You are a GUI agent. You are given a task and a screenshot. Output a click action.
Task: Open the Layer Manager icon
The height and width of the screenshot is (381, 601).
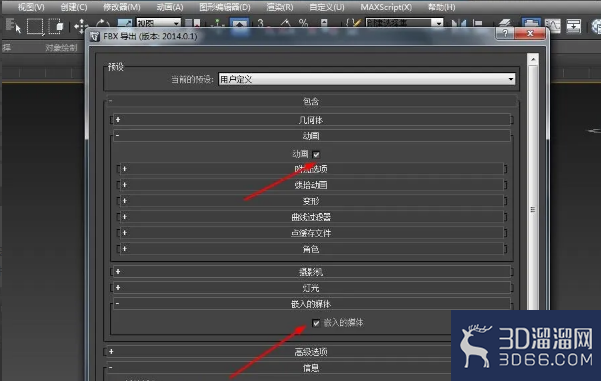(x=506, y=24)
